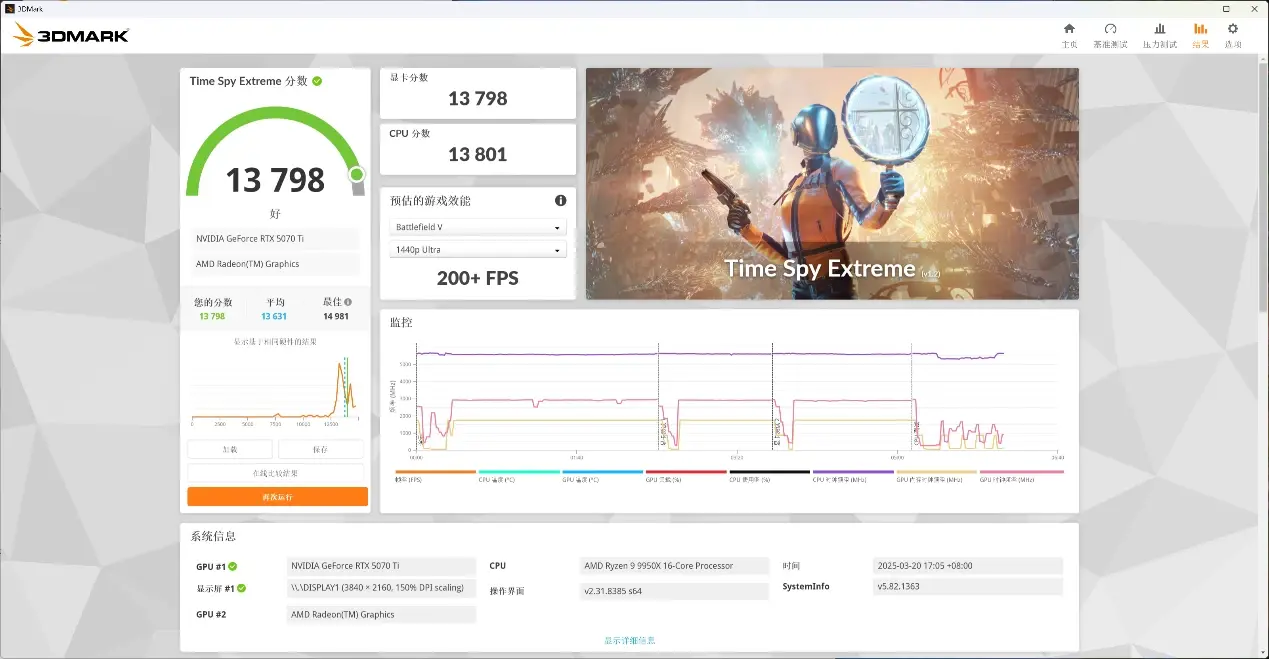Open the 基准测试 benchmarks tab

1110,35
